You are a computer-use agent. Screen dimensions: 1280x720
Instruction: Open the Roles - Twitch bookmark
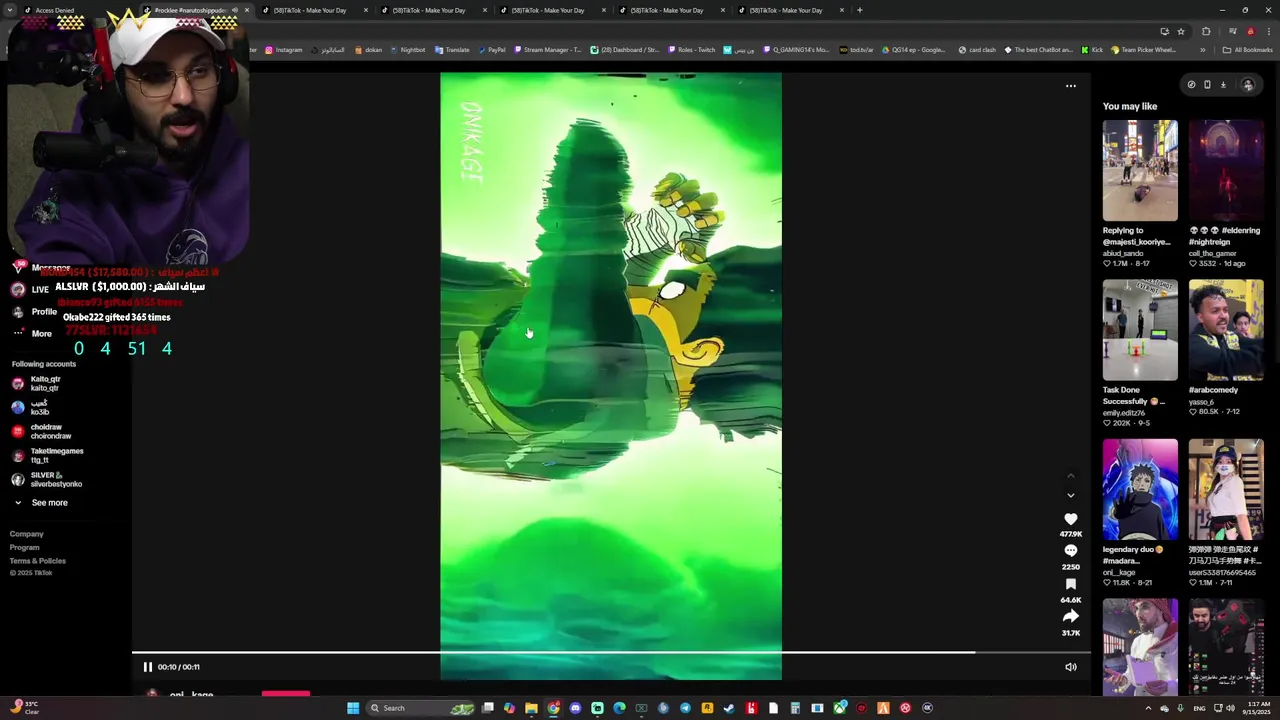click(691, 50)
